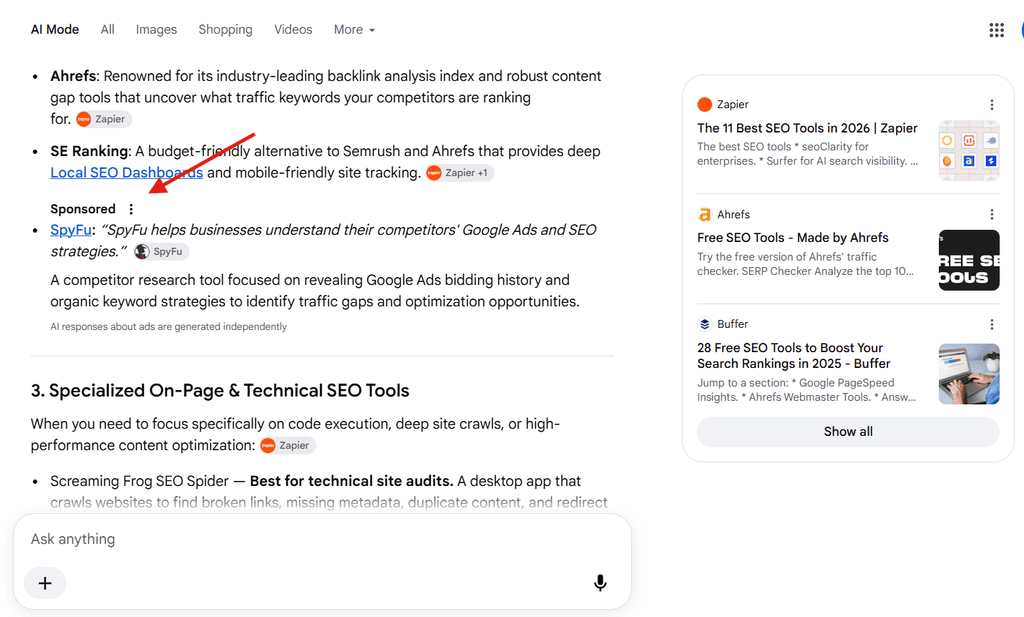Screen dimensions: 1024x617
Task: Click 'AI responses about ads are generated independently' note
Action: coord(168,326)
